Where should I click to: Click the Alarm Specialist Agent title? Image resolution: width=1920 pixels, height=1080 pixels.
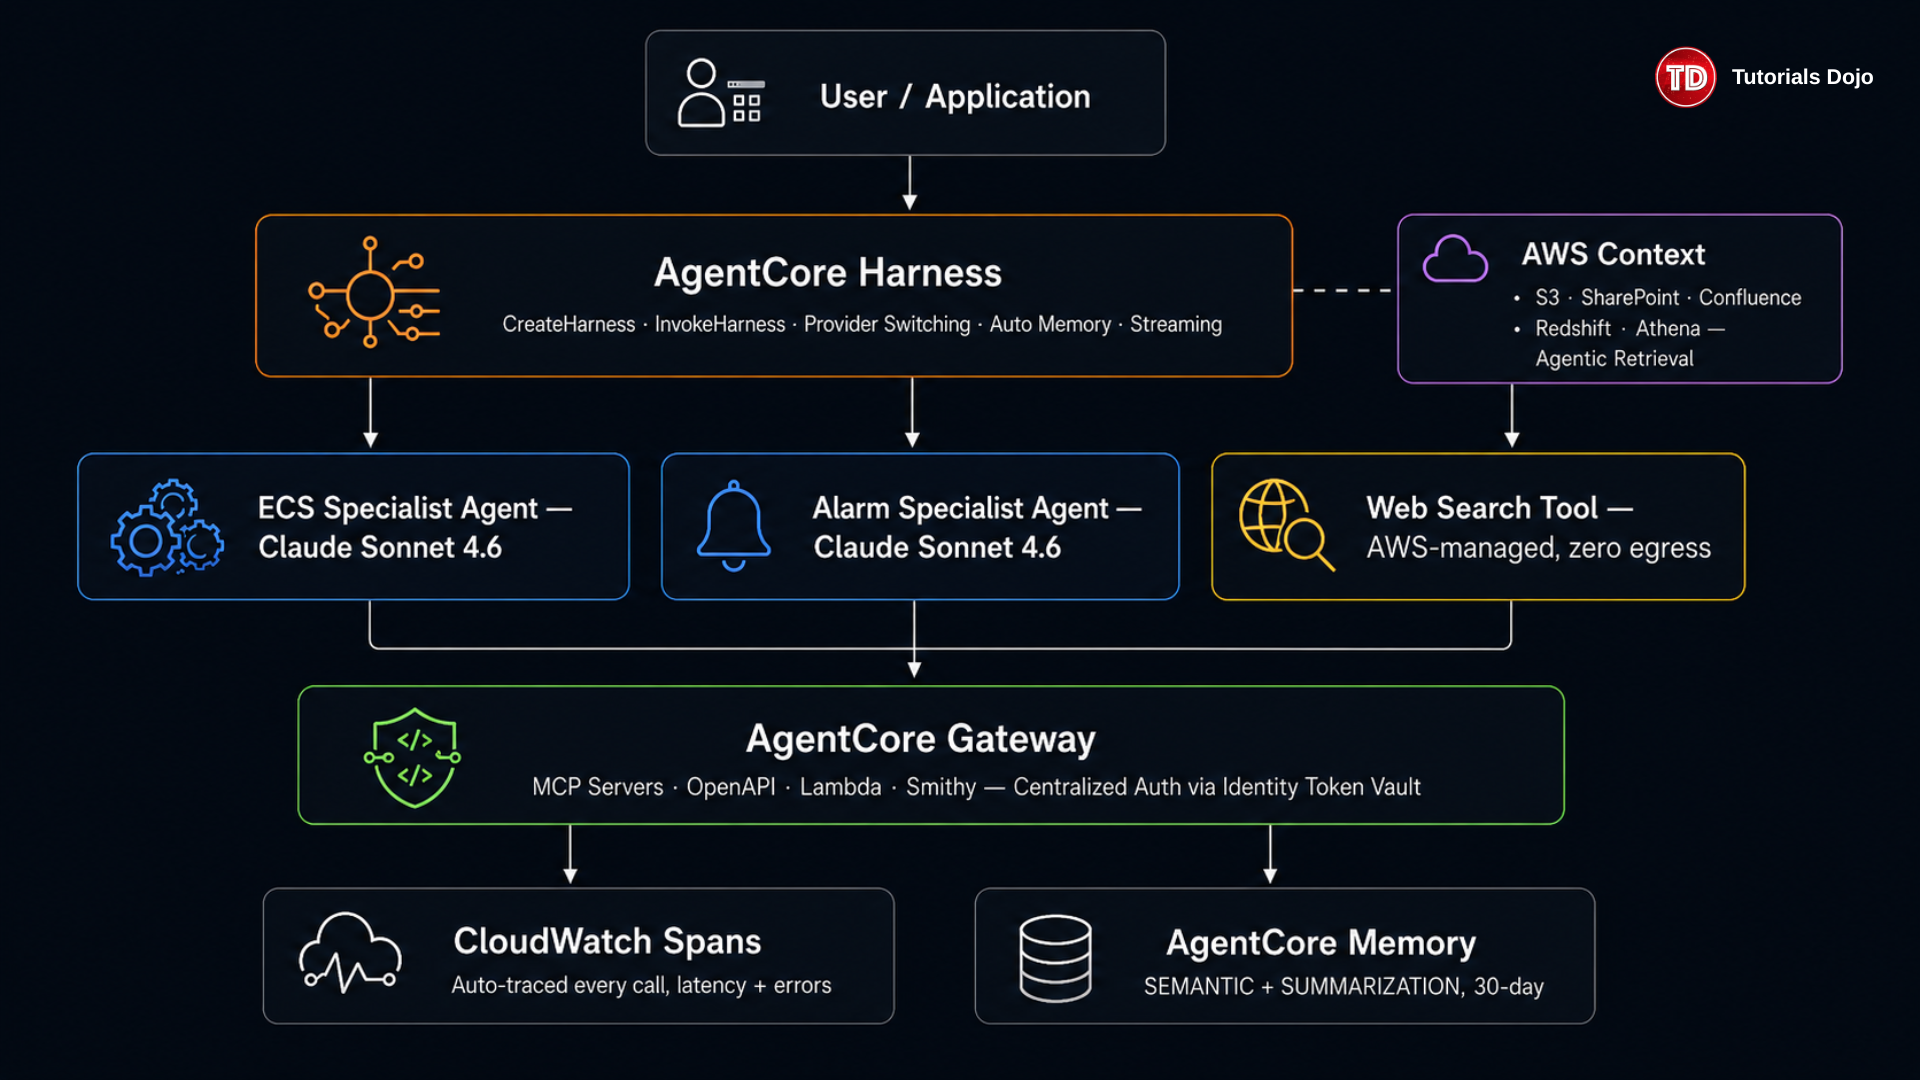977,508
